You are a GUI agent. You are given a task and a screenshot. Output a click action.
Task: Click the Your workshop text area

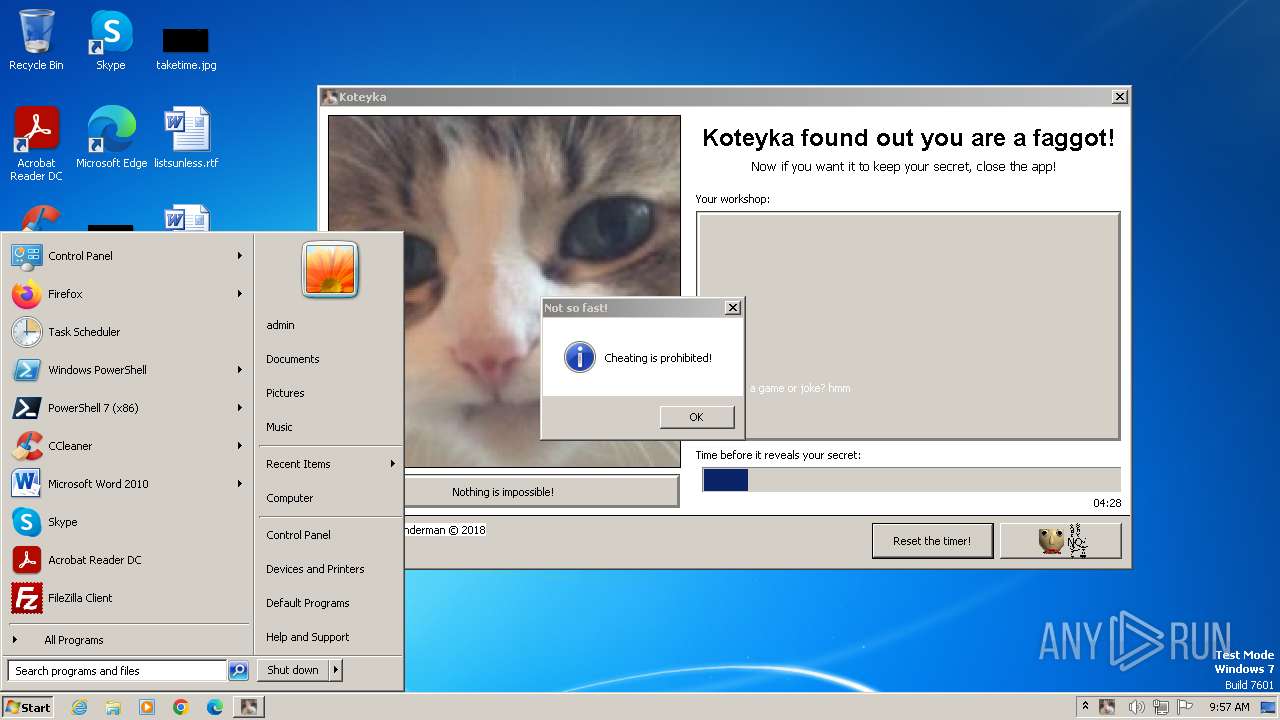click(908, 325)
